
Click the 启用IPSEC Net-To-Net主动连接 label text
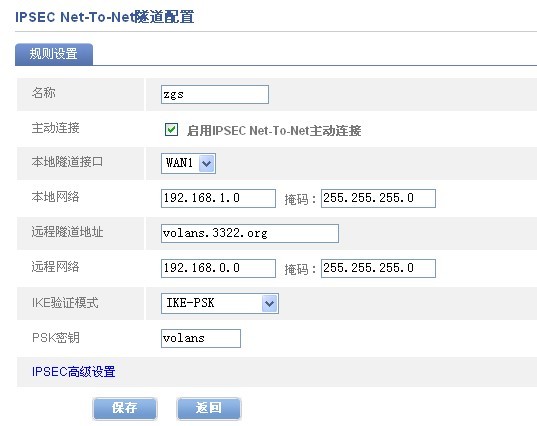[x=274, y=130]
